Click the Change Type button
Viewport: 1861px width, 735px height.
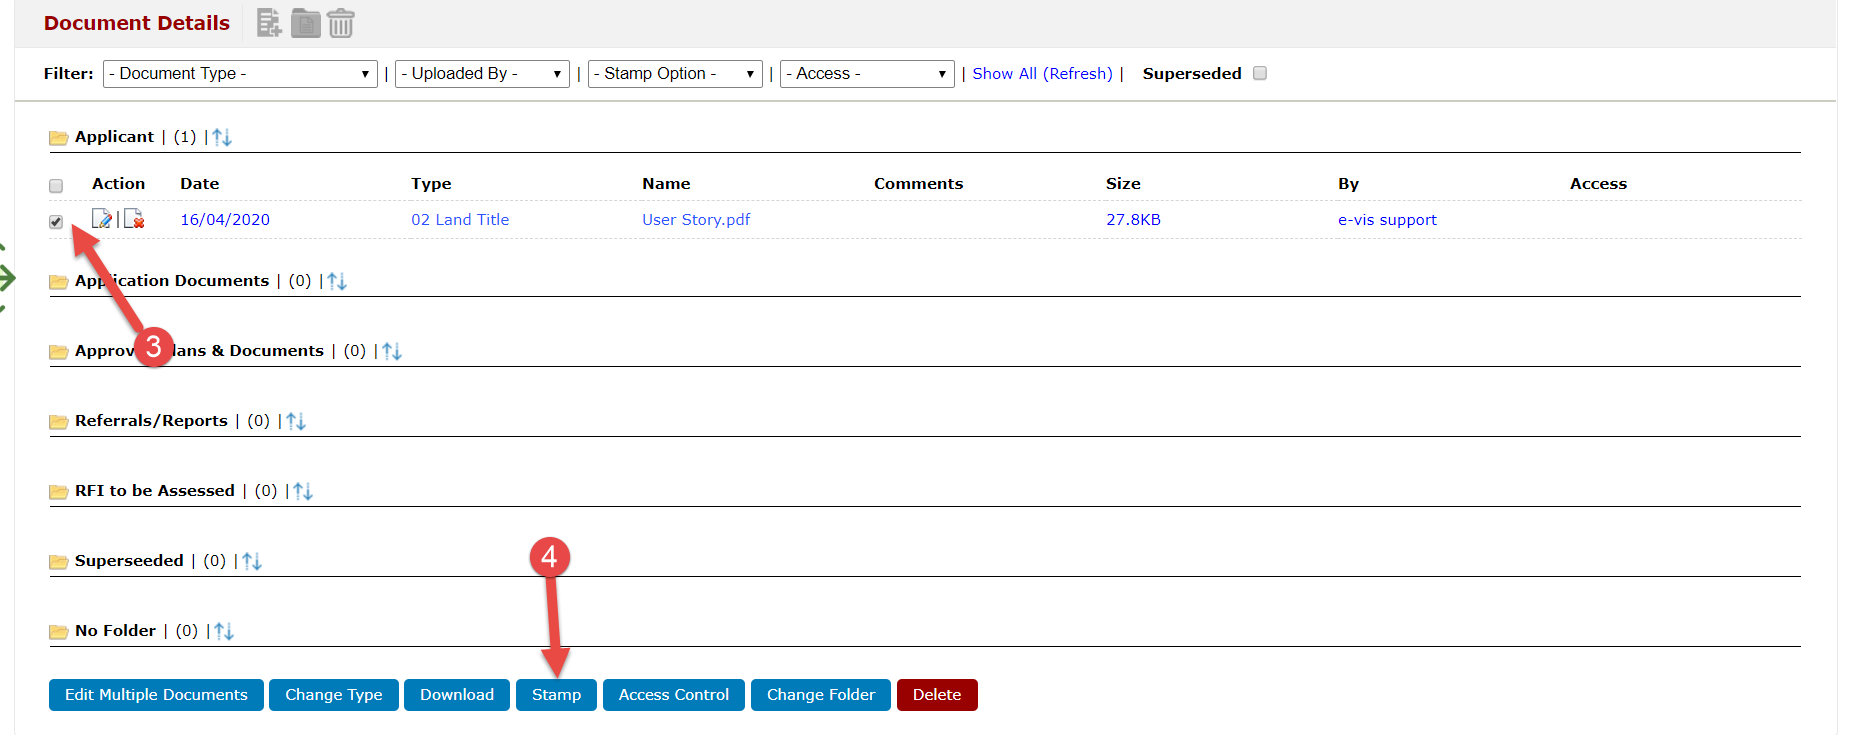(x=334, y=695)
